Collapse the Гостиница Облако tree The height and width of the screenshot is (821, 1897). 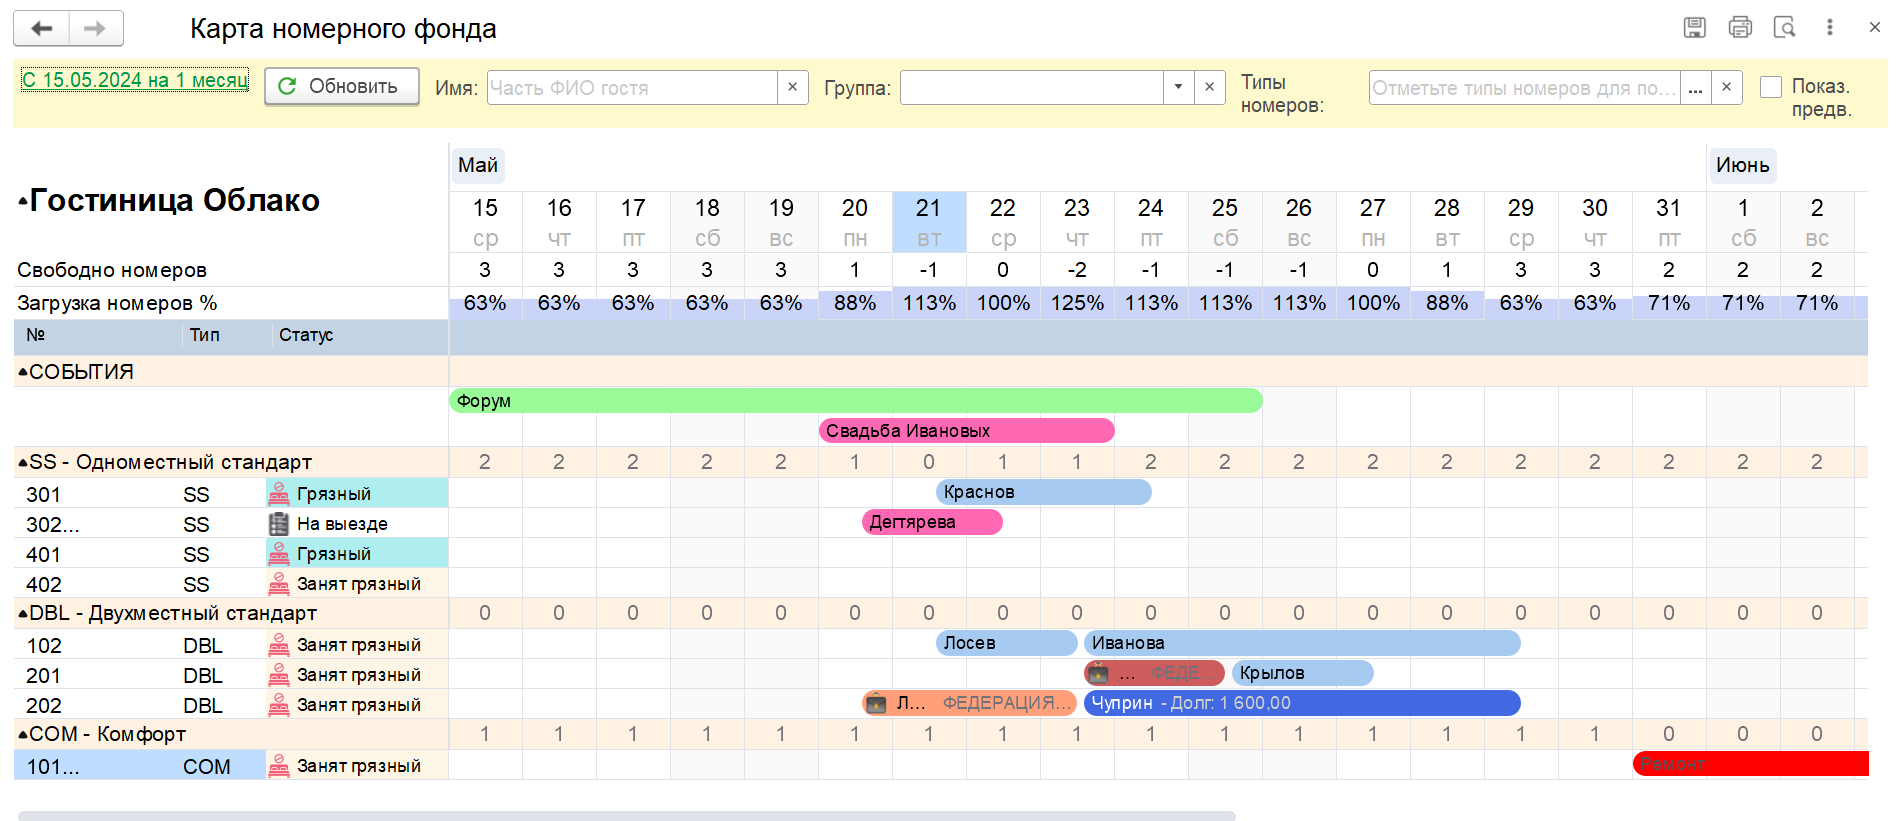click(x=22, y=202)
